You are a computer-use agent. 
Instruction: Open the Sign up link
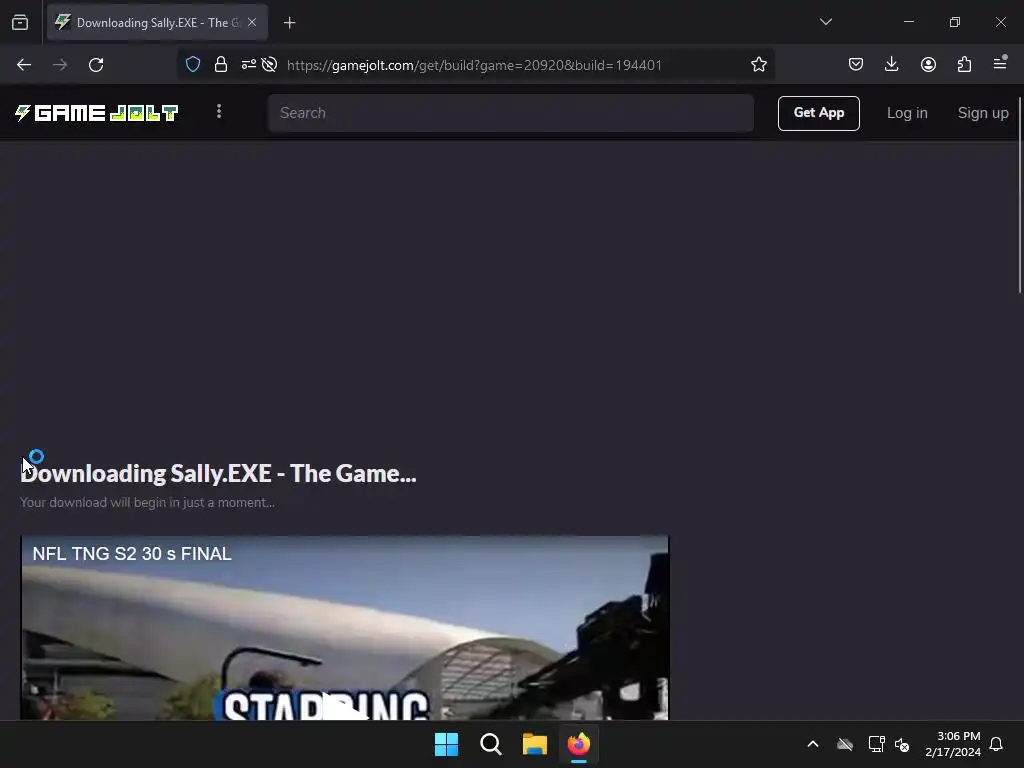[983, 113]
